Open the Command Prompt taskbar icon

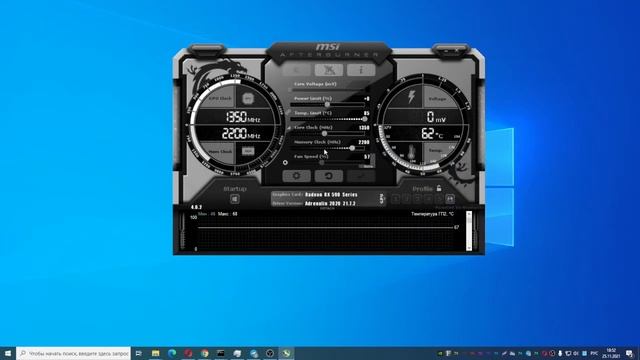click(x=221, y=353)
